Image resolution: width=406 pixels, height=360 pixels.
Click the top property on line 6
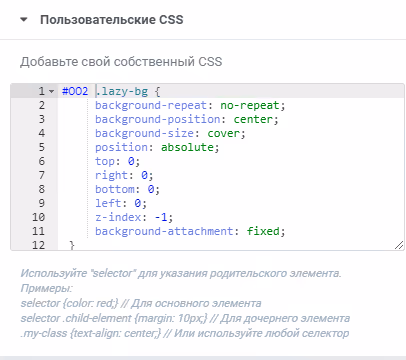[x=105, y=161]
